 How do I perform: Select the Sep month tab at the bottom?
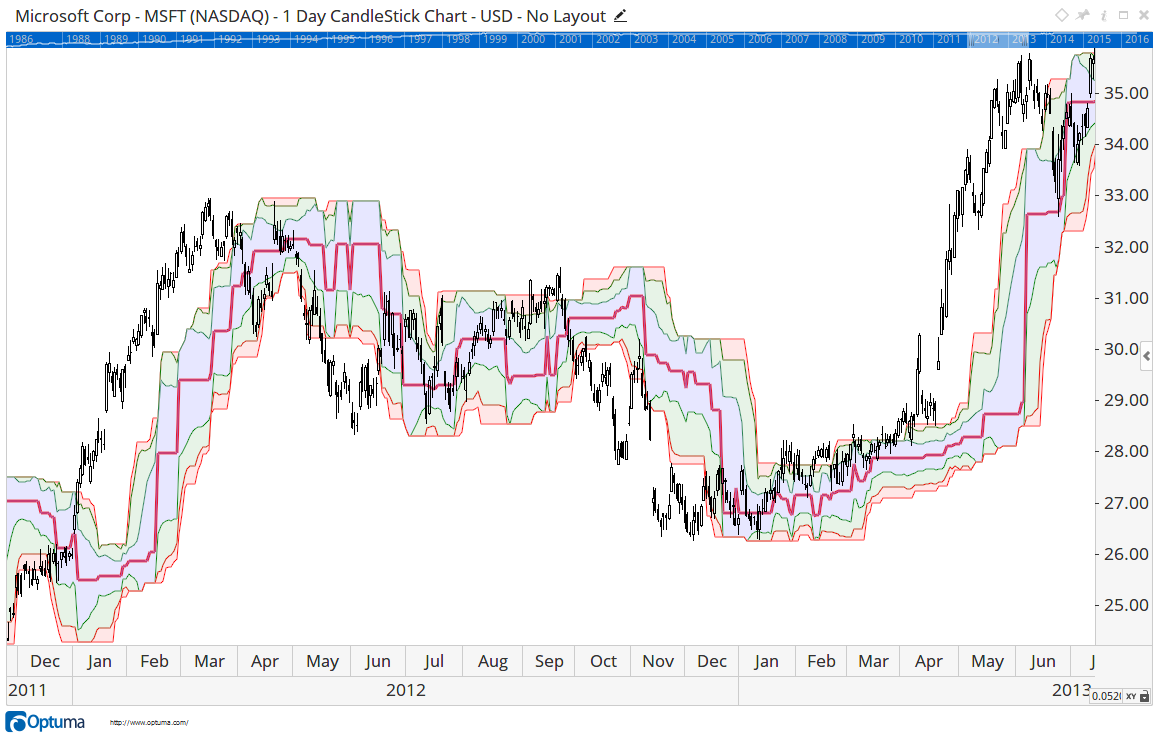point(548,661)
